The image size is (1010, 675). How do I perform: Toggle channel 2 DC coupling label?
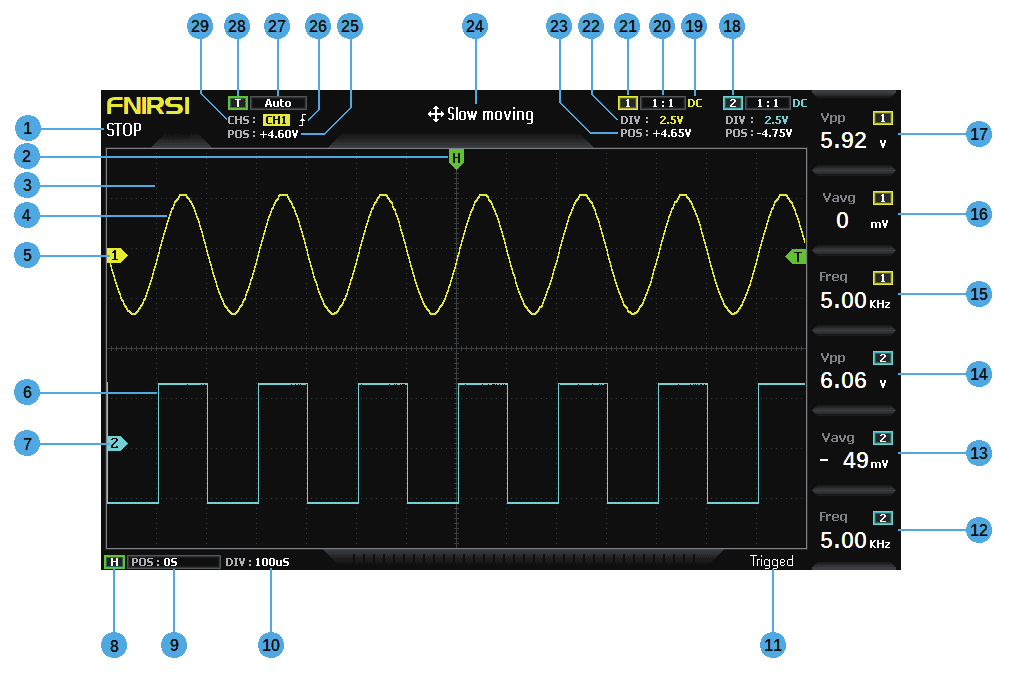coord(799,103)
